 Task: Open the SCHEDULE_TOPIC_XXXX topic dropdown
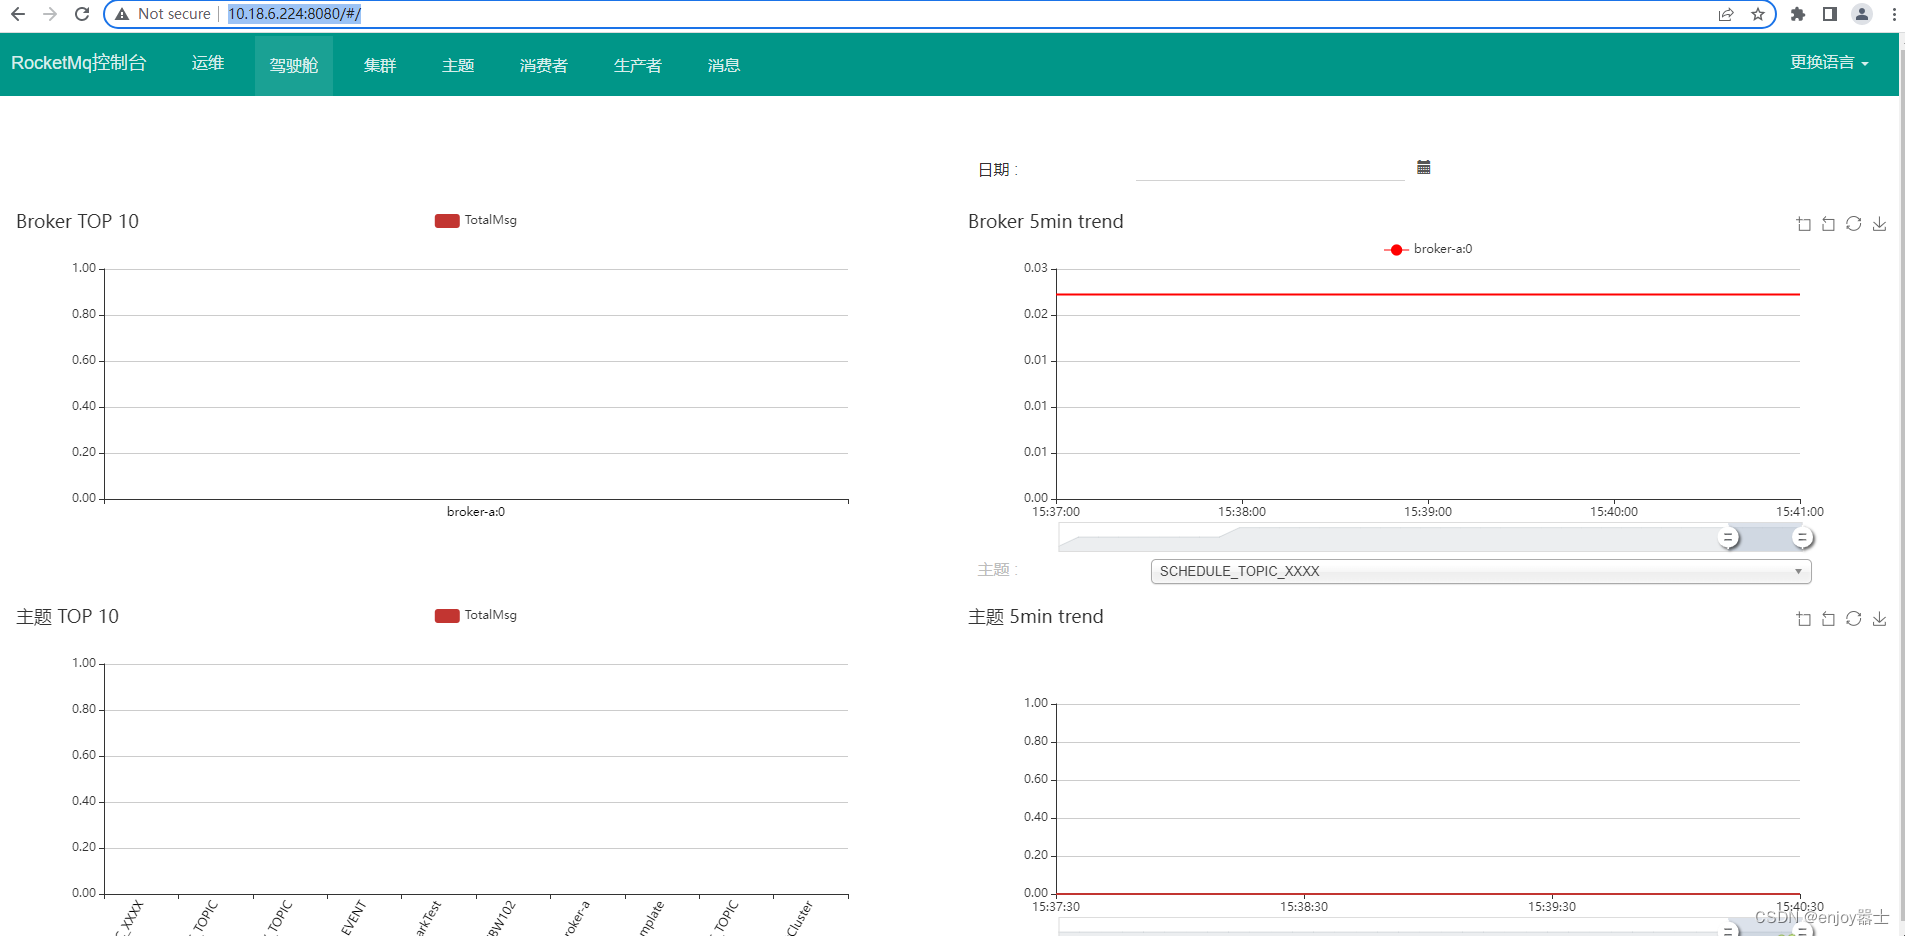(x=1480, y=571)
